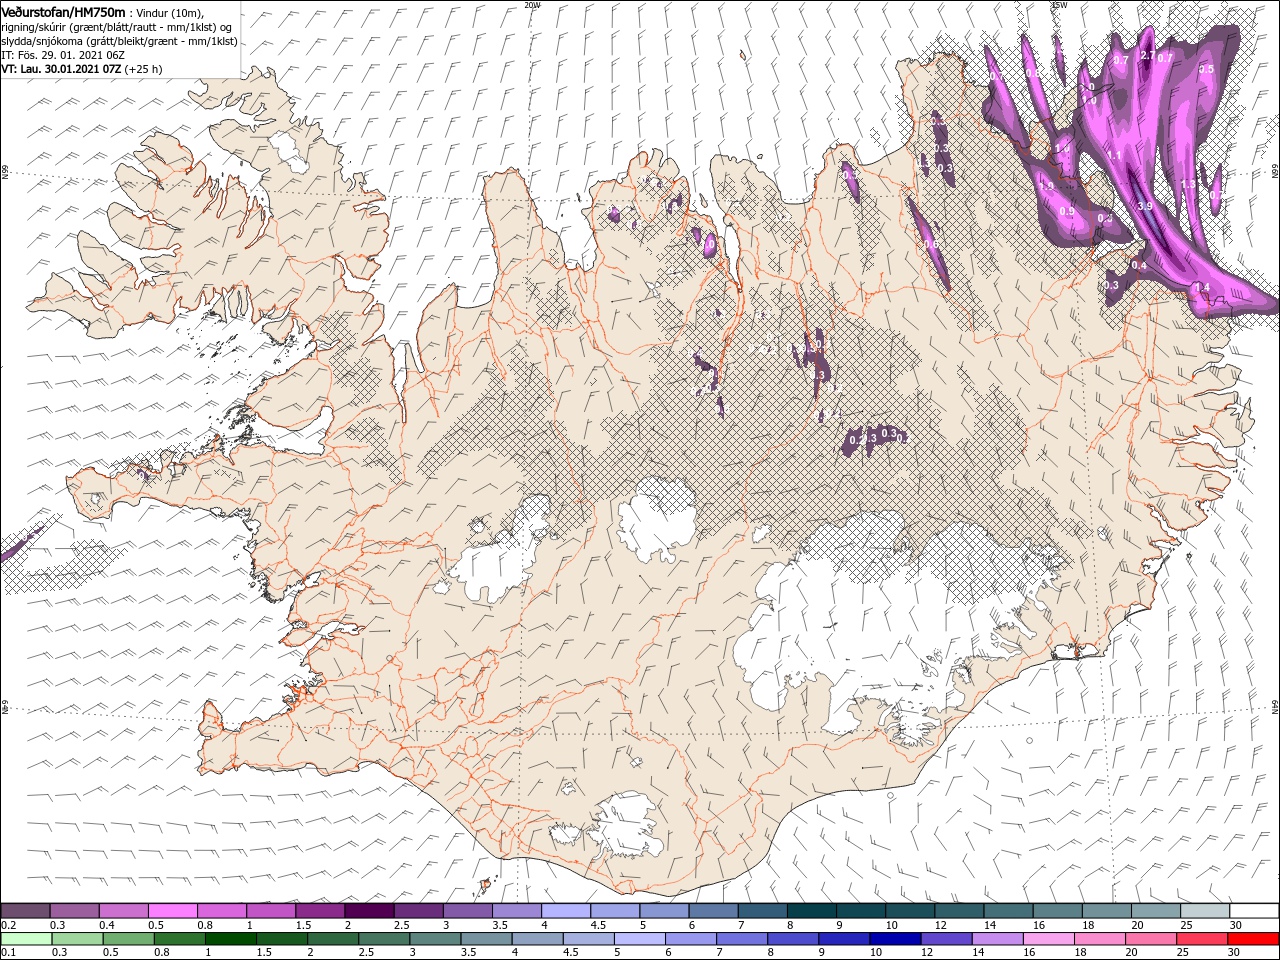The image size is (1280, 960).
Task: Click the Veðurstofan/HM750m title text
Action: pyautogui.click(x=63, y=11)
